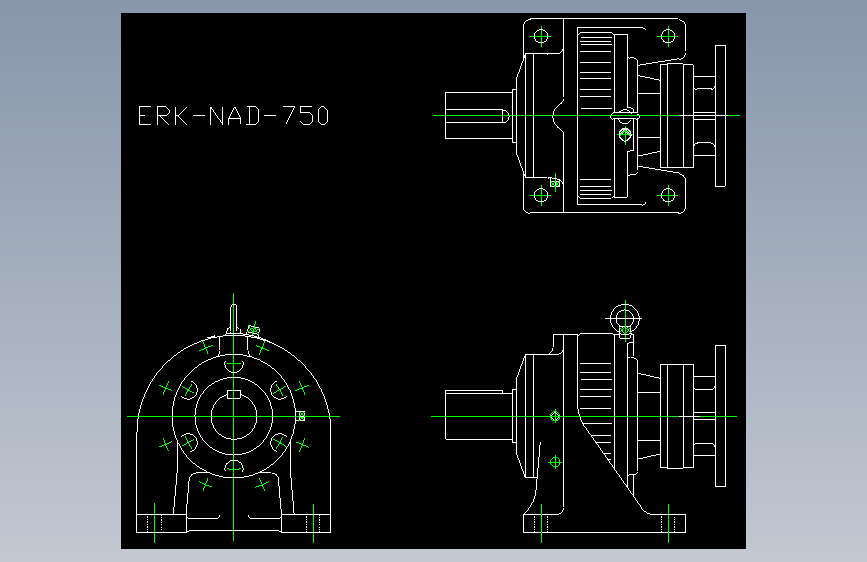Image resolution: width=867 pixels, height=562 pixels.
Task: Select the lifting eye bolt atop the front view
Action: pos(233,320)
